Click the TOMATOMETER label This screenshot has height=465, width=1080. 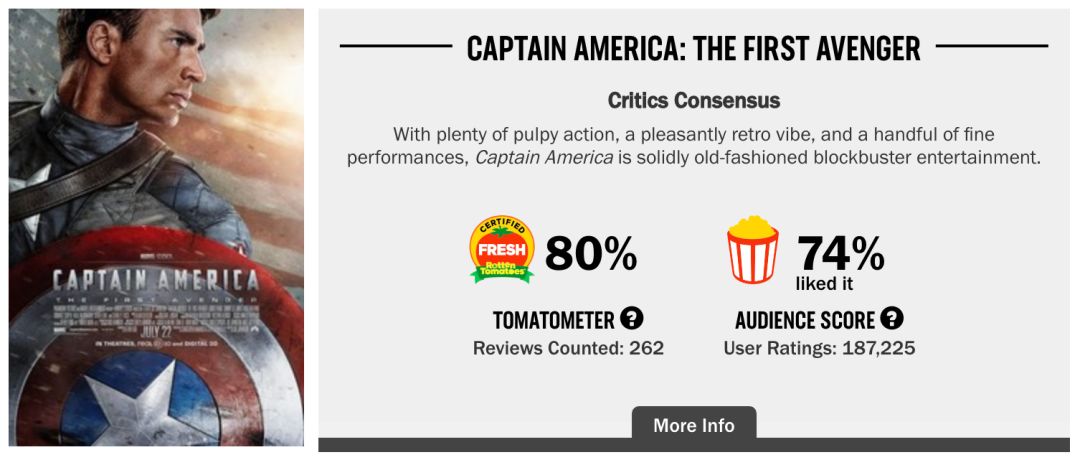coord(553,320)
